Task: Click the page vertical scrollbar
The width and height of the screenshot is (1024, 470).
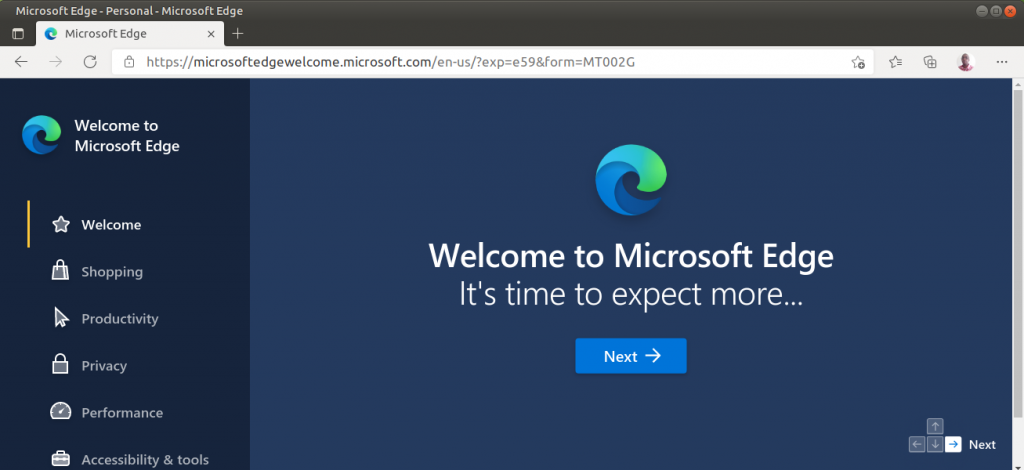Action: [x=1017, y=253]
